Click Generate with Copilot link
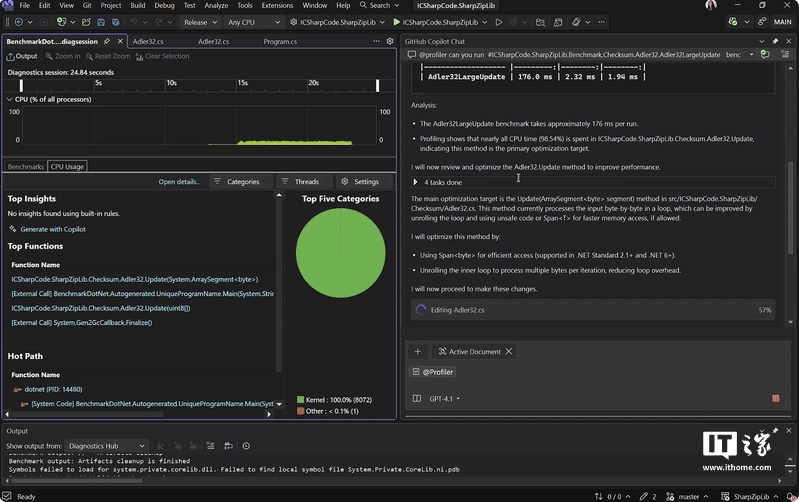This screenshot has height=502, width=799. [x=53, y=229]
